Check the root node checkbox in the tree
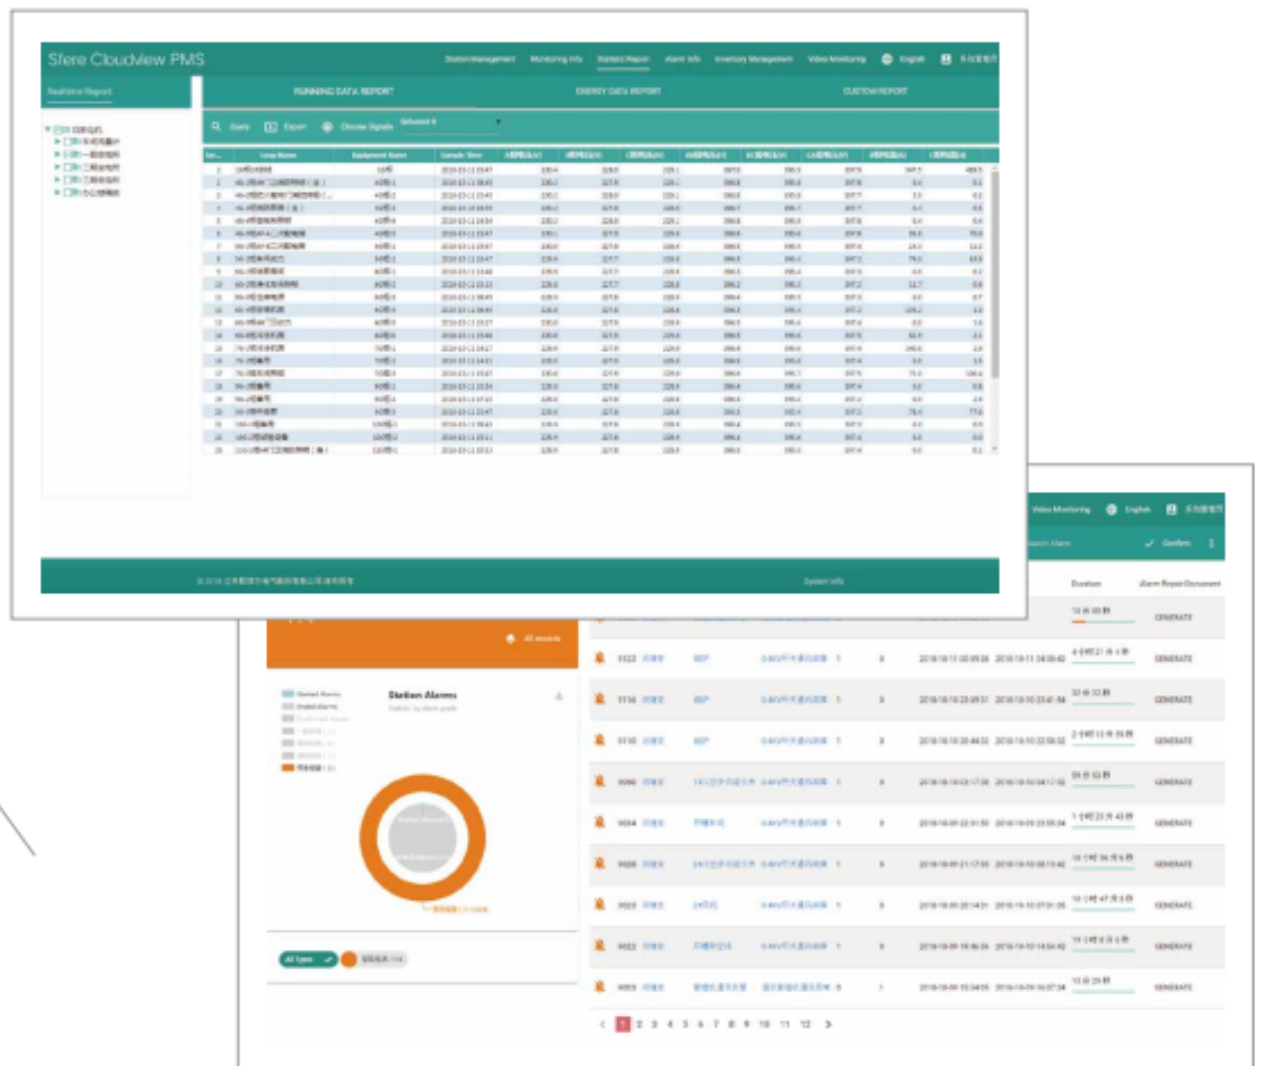The width and height of the screenshot is (1262, 1066). (x=59, y=129)
